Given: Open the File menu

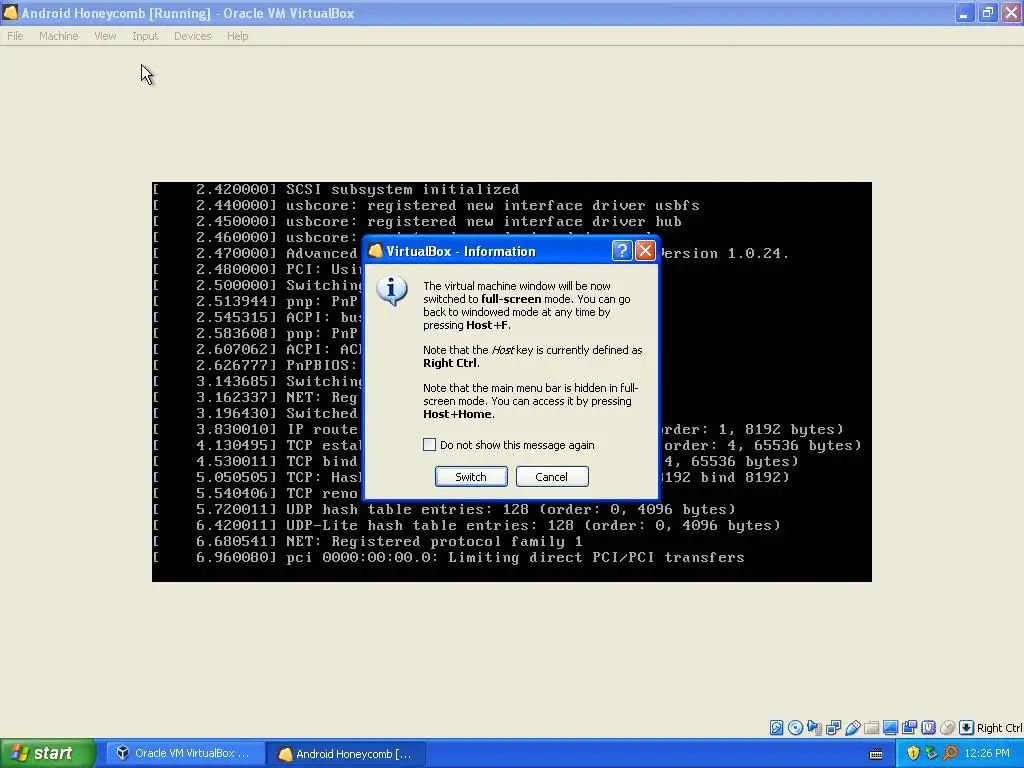Looking at the screenshot, I should coord(15,36).
